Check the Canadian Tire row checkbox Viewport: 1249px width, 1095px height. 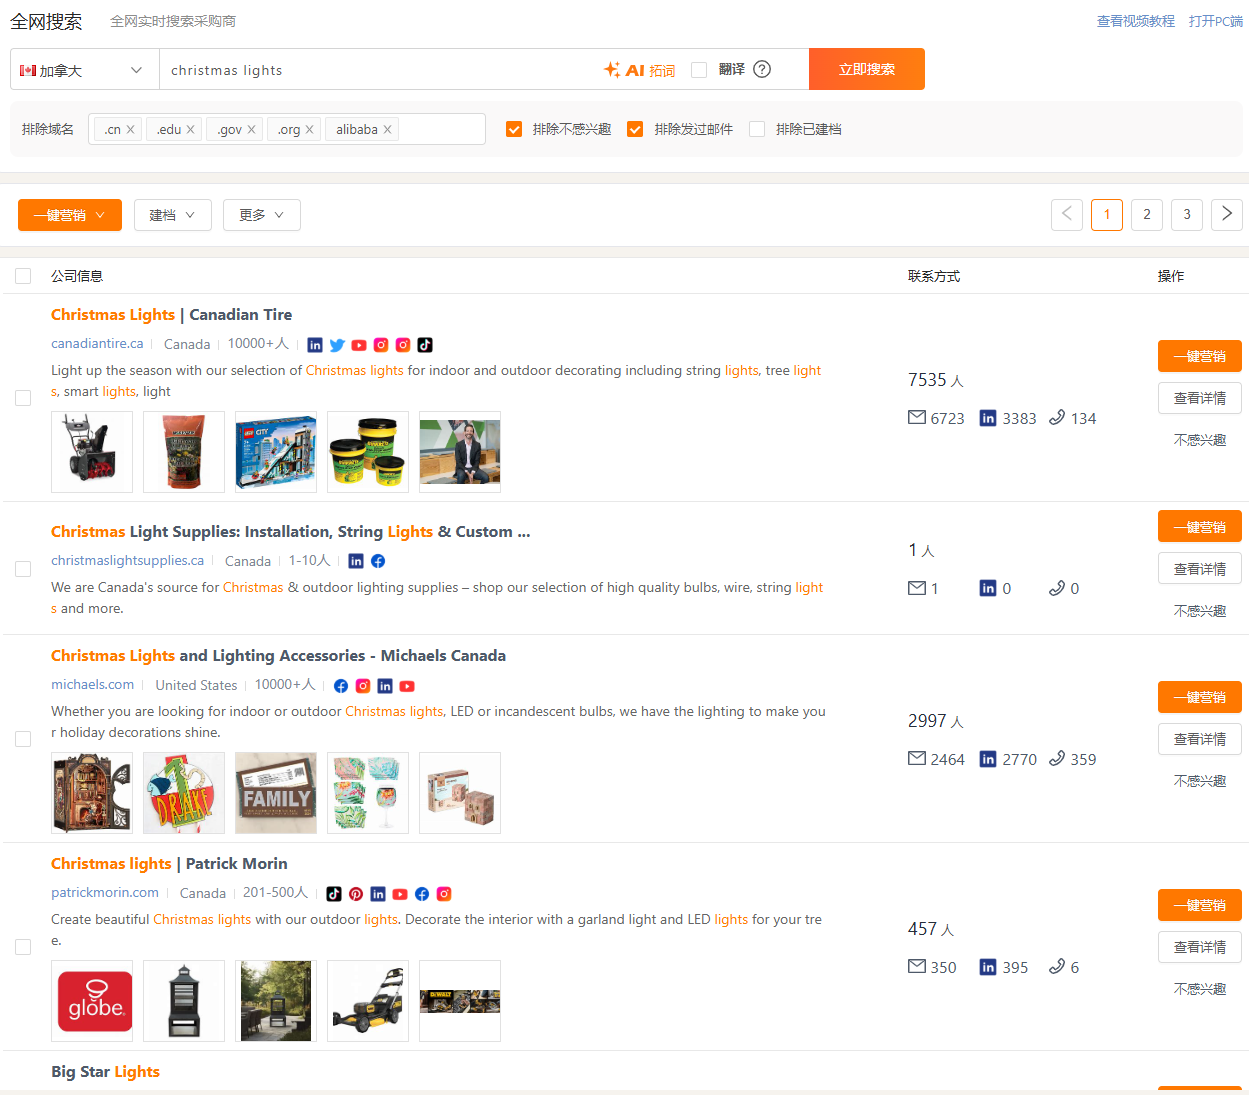(23, 398)
